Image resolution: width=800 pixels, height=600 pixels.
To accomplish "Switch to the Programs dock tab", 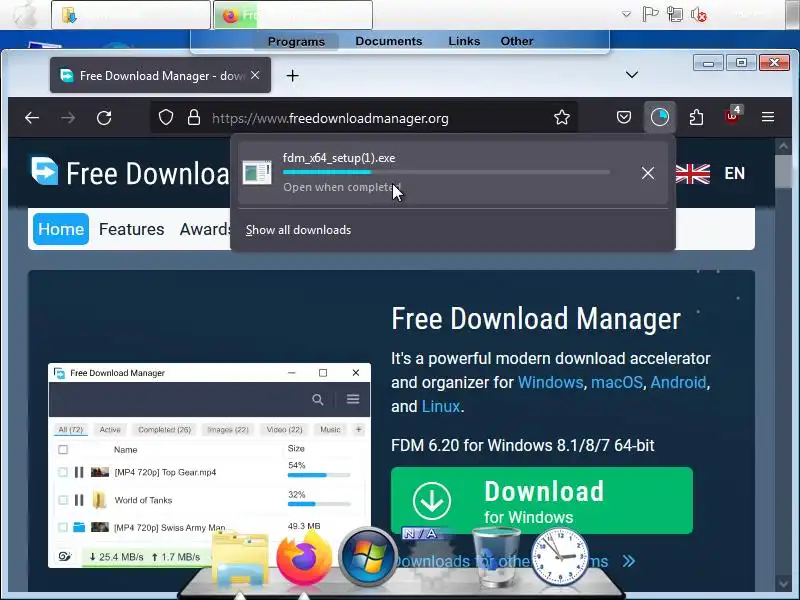I will click(296, 41).
